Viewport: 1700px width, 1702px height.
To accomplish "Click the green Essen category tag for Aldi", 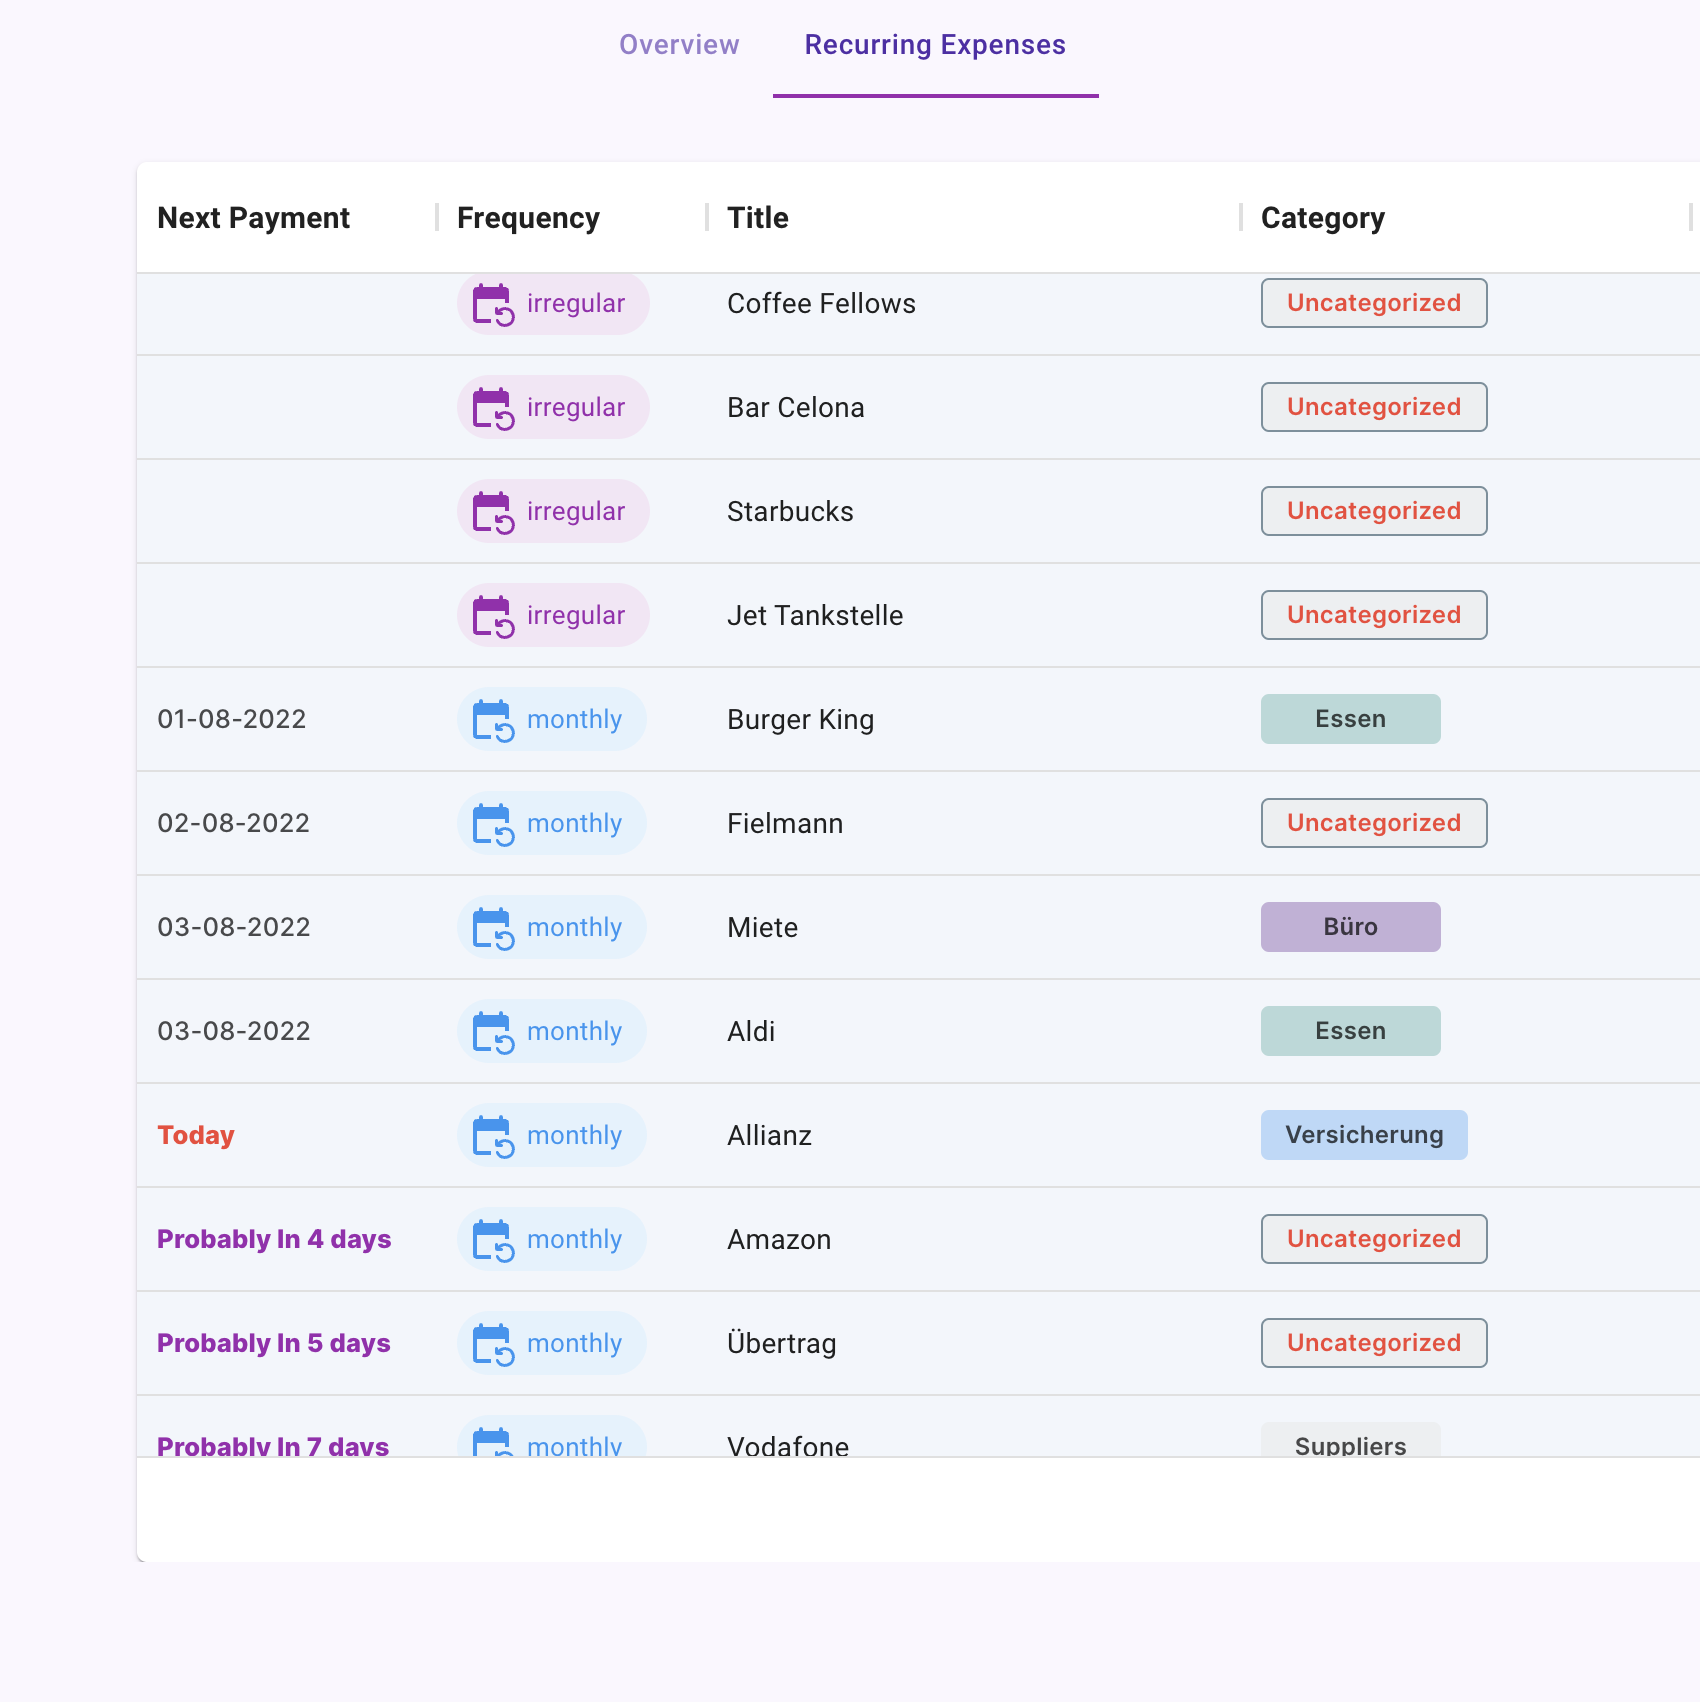I will pyautogui.click(x=1350, y=1031).
